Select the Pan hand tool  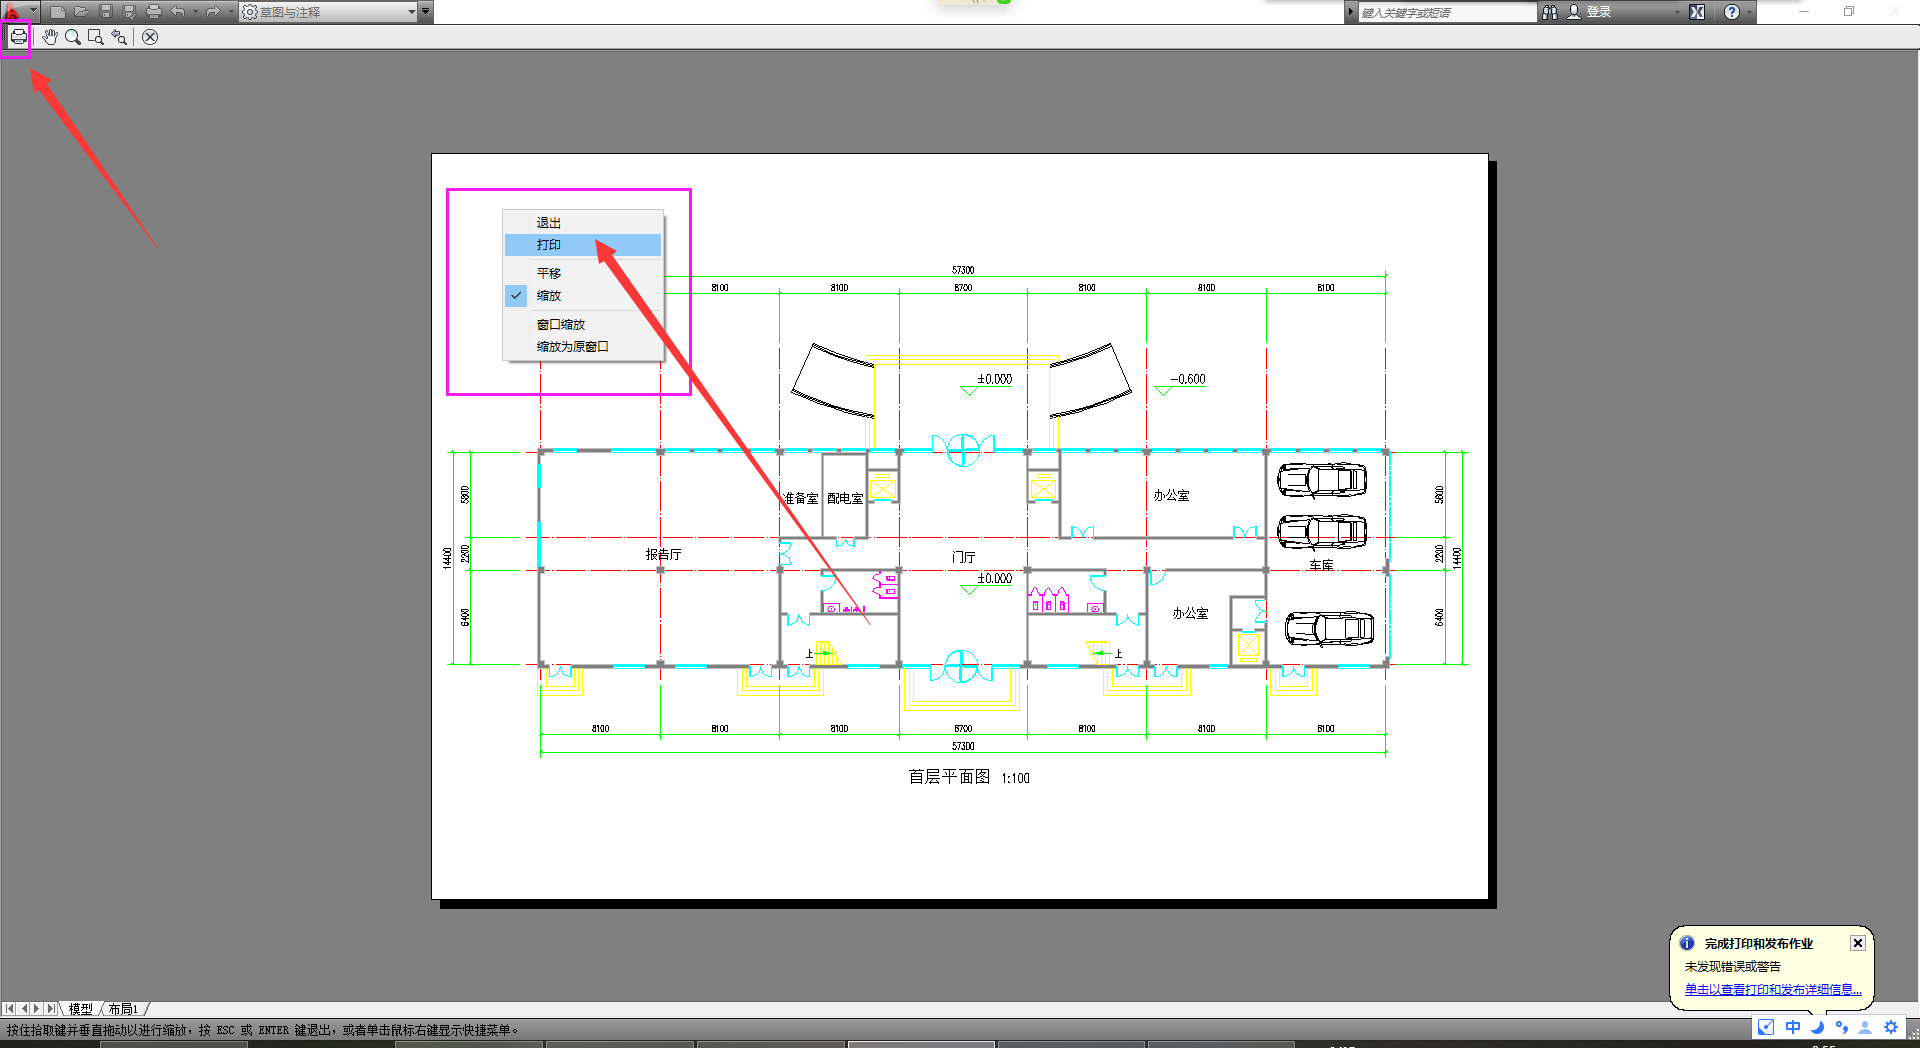pyautogui.click(x=50, y=37)
